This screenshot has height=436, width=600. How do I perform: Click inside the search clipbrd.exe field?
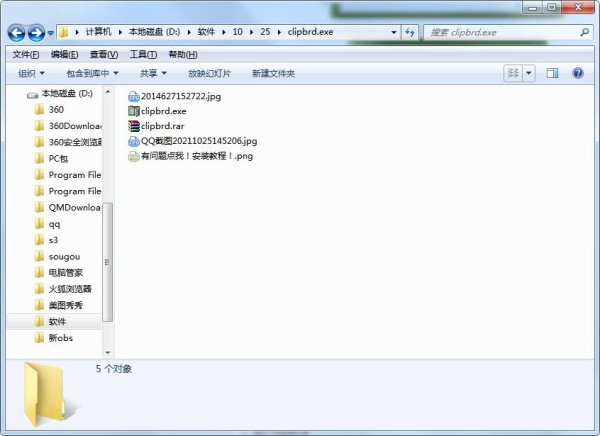(500, 32)
